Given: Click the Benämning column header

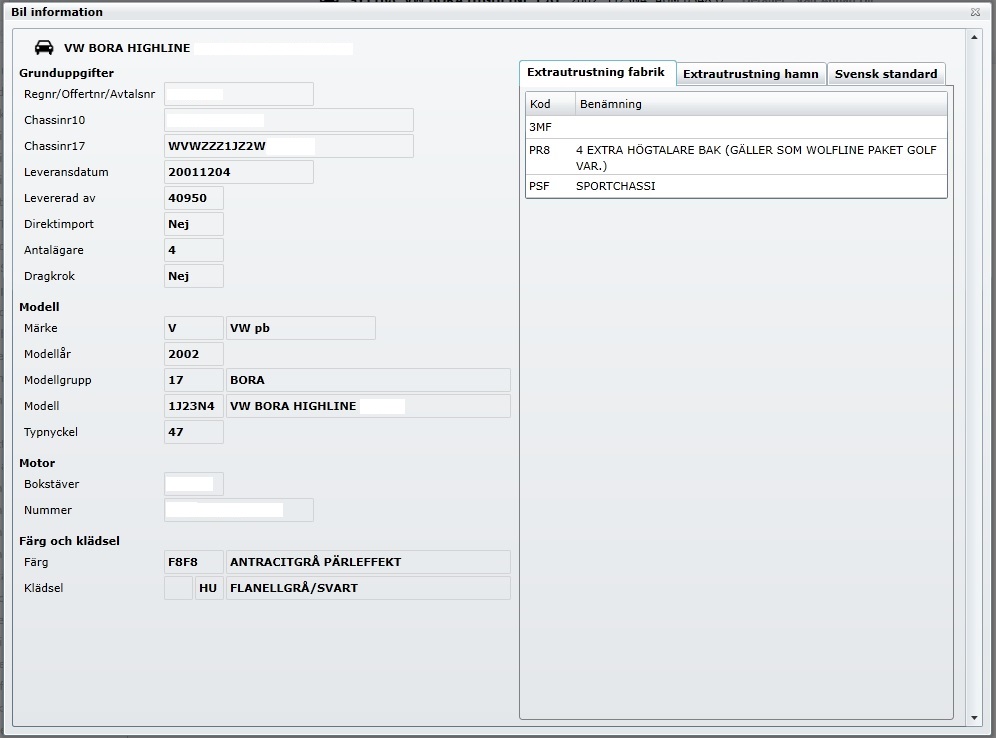Looking at the screenshot, I should click(760, 104).
